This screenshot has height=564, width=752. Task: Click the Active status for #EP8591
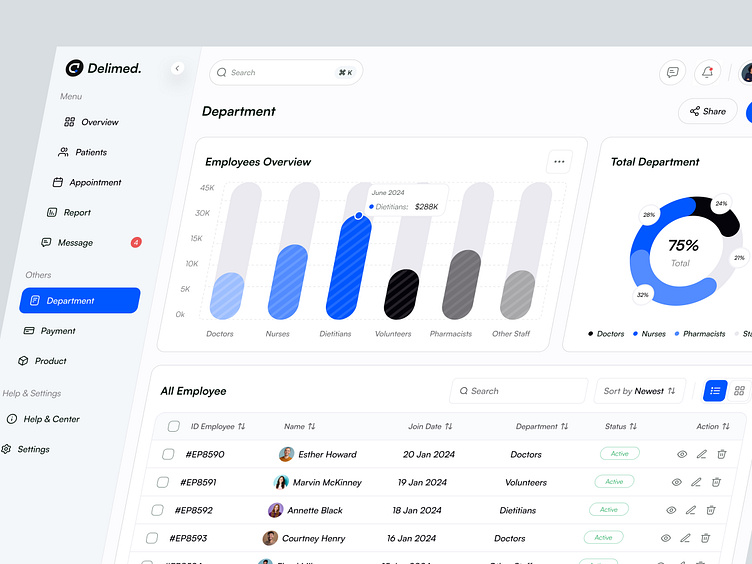point(614,482)
